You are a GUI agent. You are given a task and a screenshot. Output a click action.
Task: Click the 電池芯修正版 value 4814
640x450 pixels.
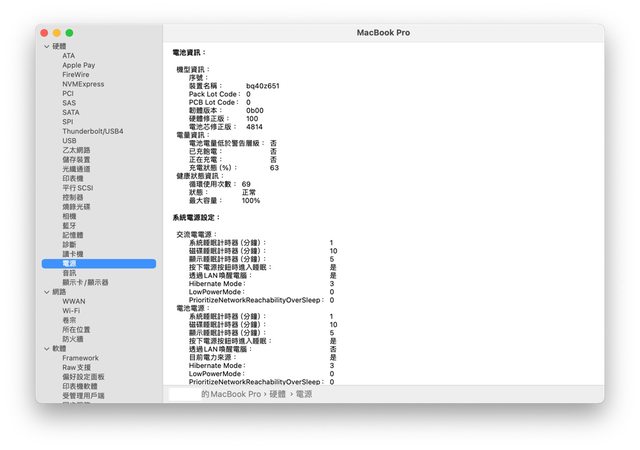pos(254,127)
